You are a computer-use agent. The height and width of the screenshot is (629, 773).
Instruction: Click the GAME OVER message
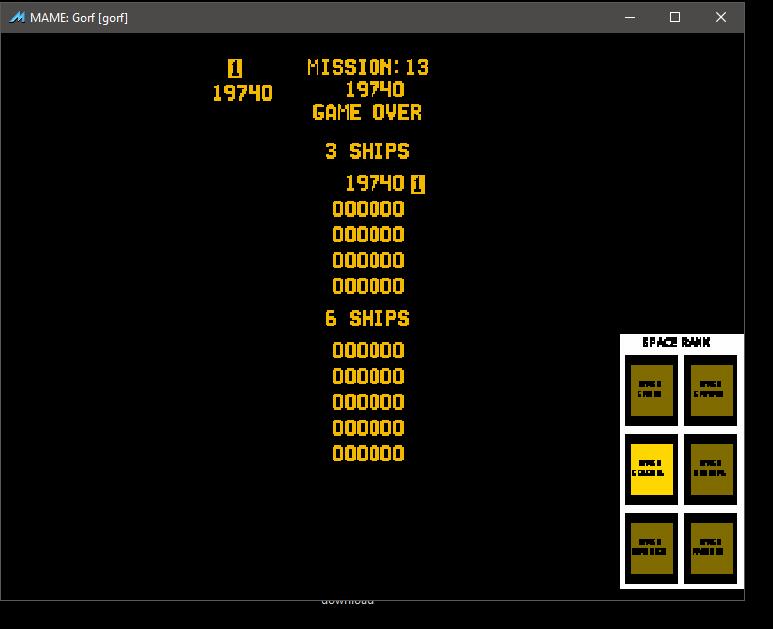pos(367,112)
